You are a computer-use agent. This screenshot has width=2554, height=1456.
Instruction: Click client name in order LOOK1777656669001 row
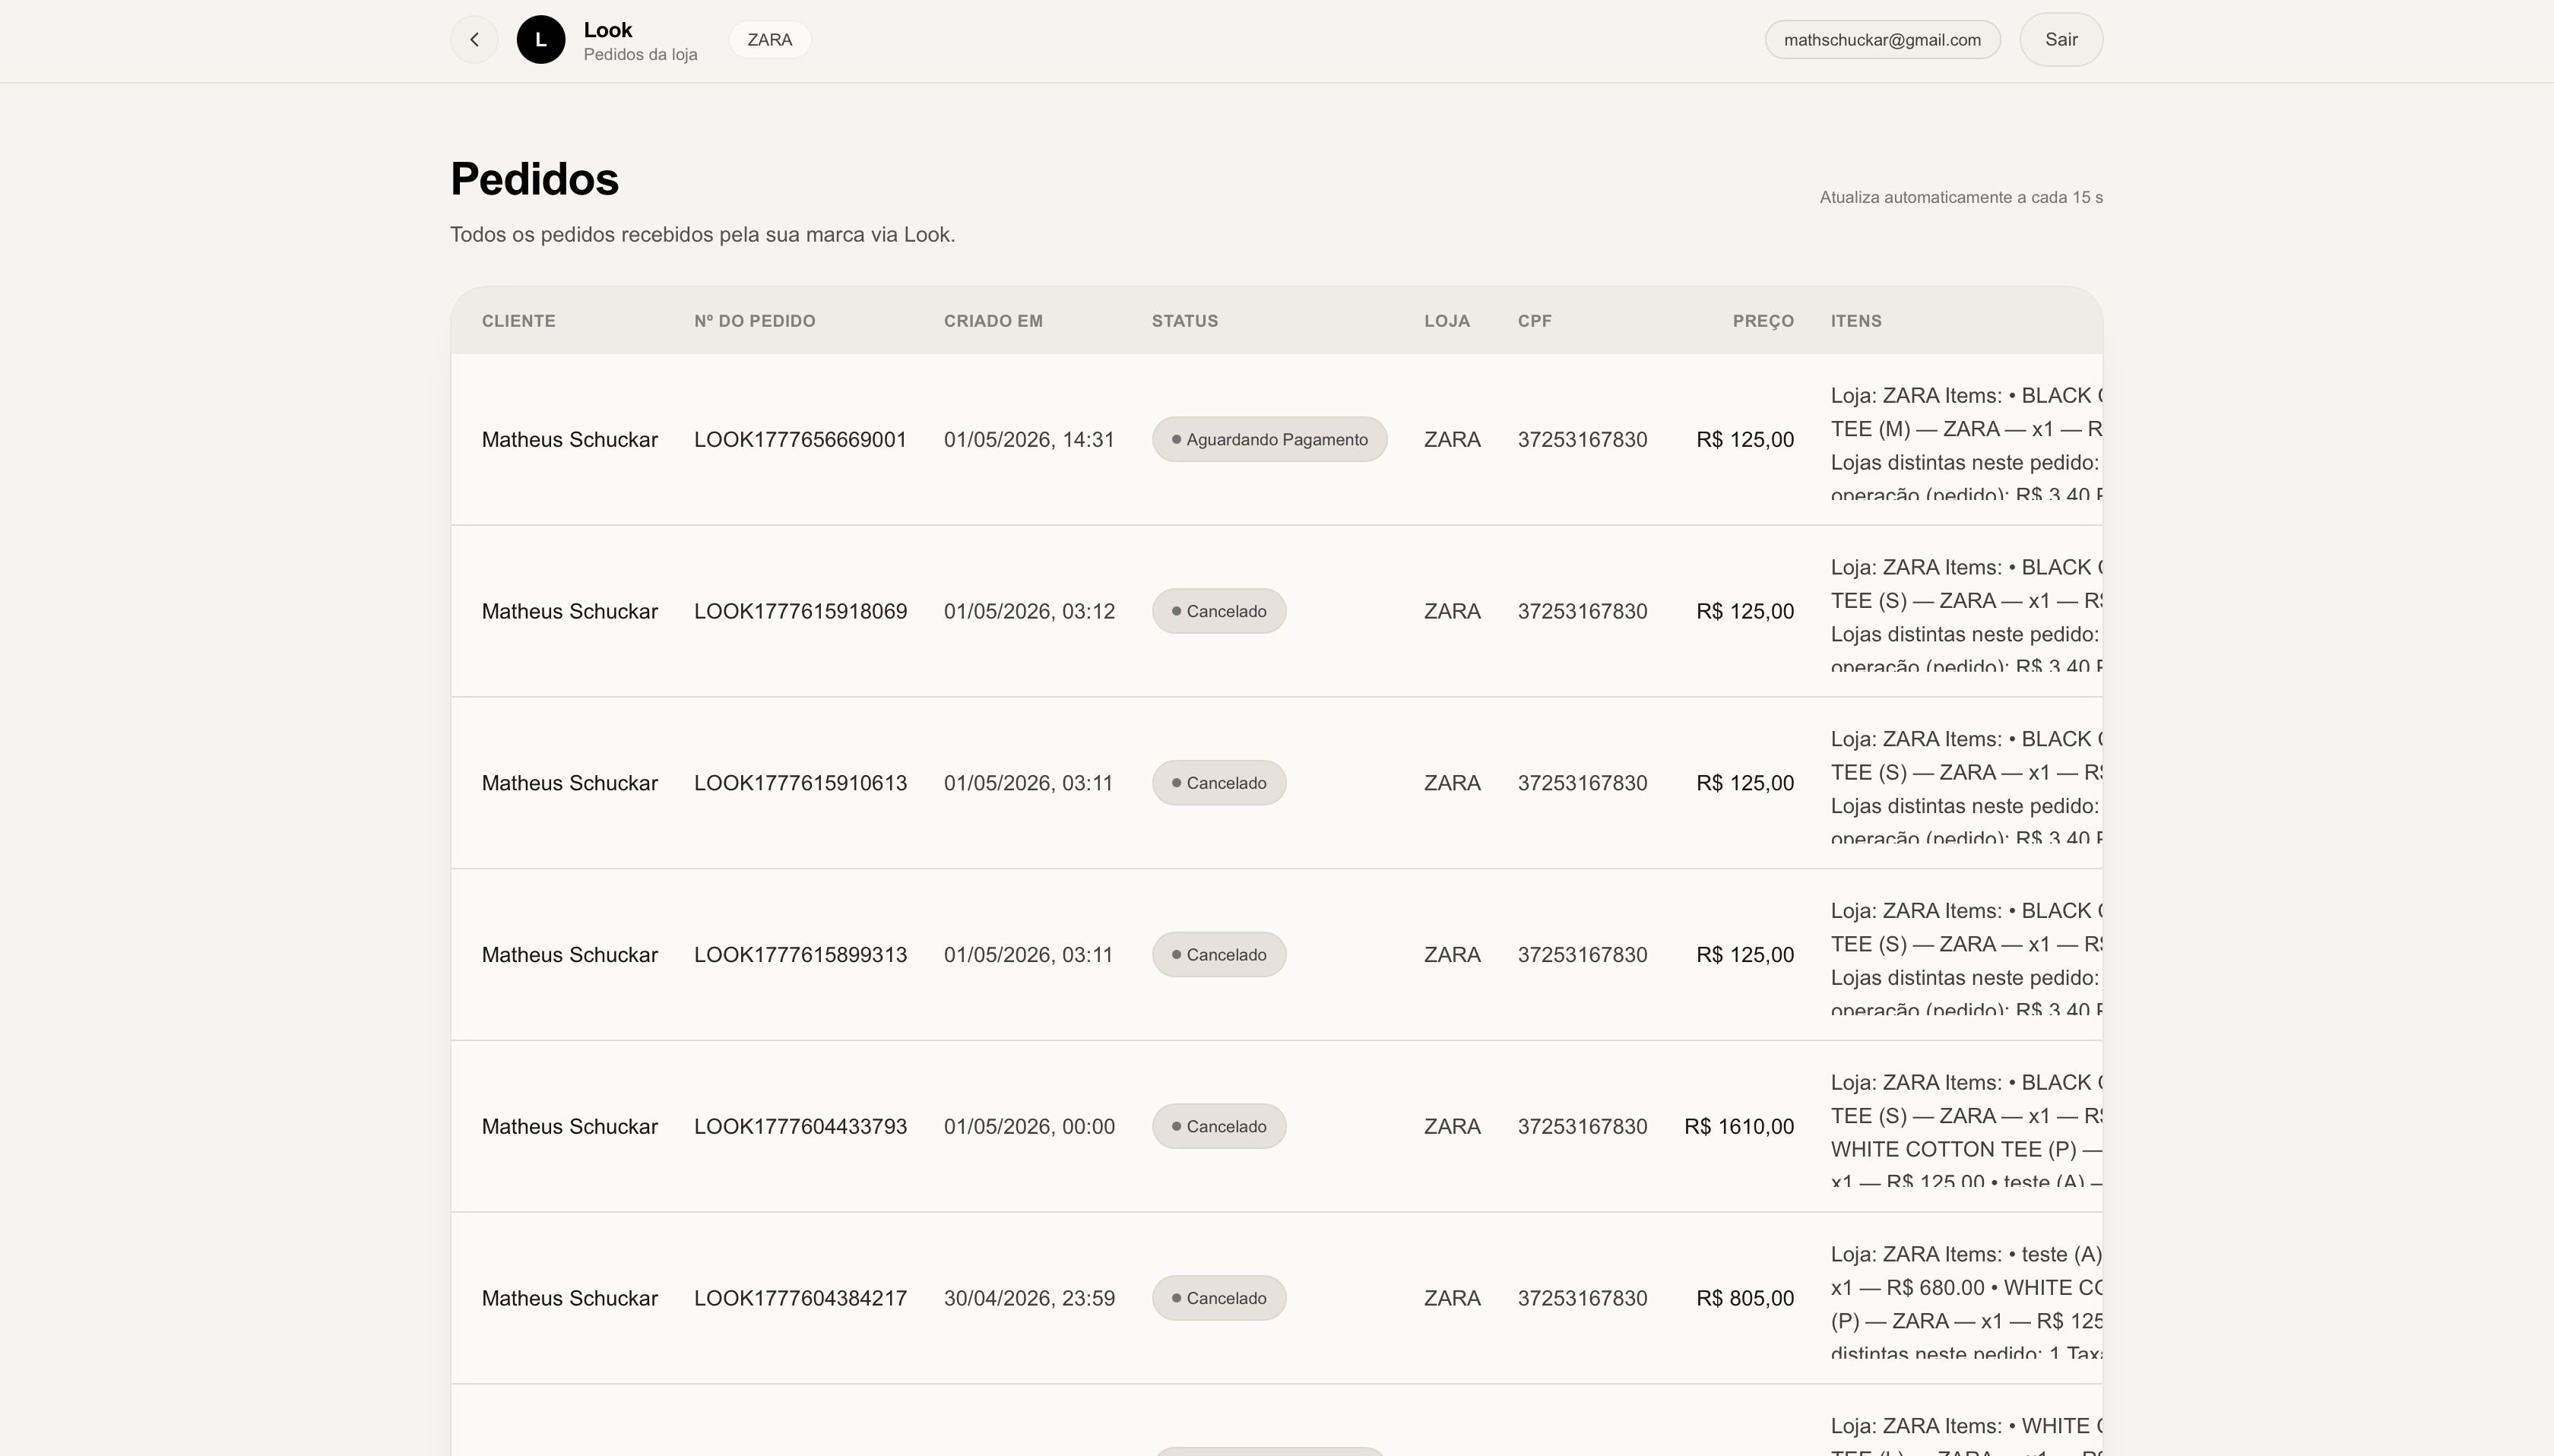pyautogui.click(x=570, y=440)
